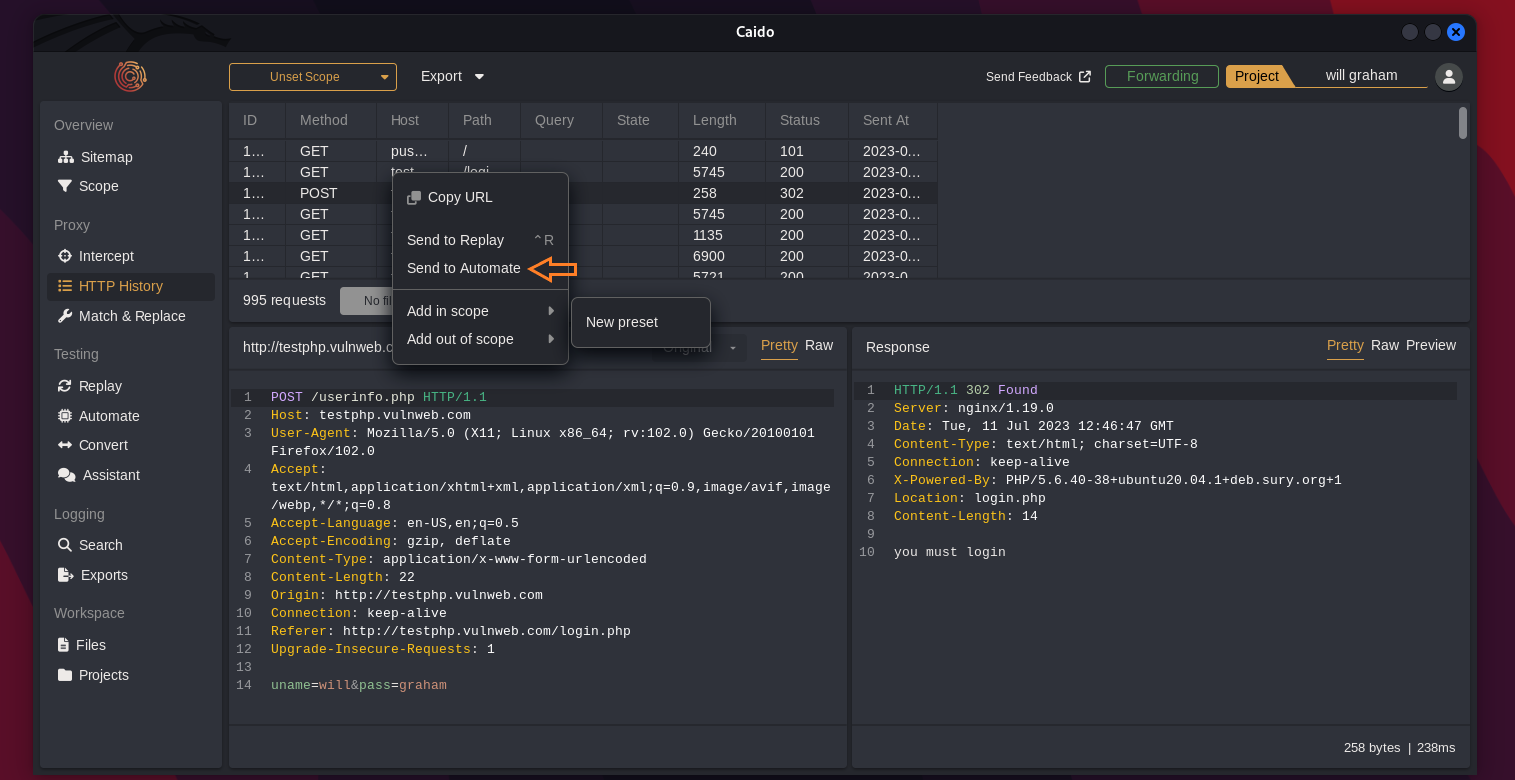
Task: Switch response view to Raw tab
Action: [x=1385, y=345]
